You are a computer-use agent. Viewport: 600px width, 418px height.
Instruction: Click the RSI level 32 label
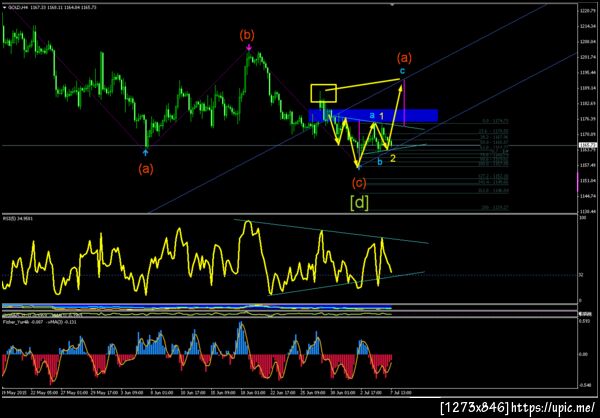click(581, 275)
